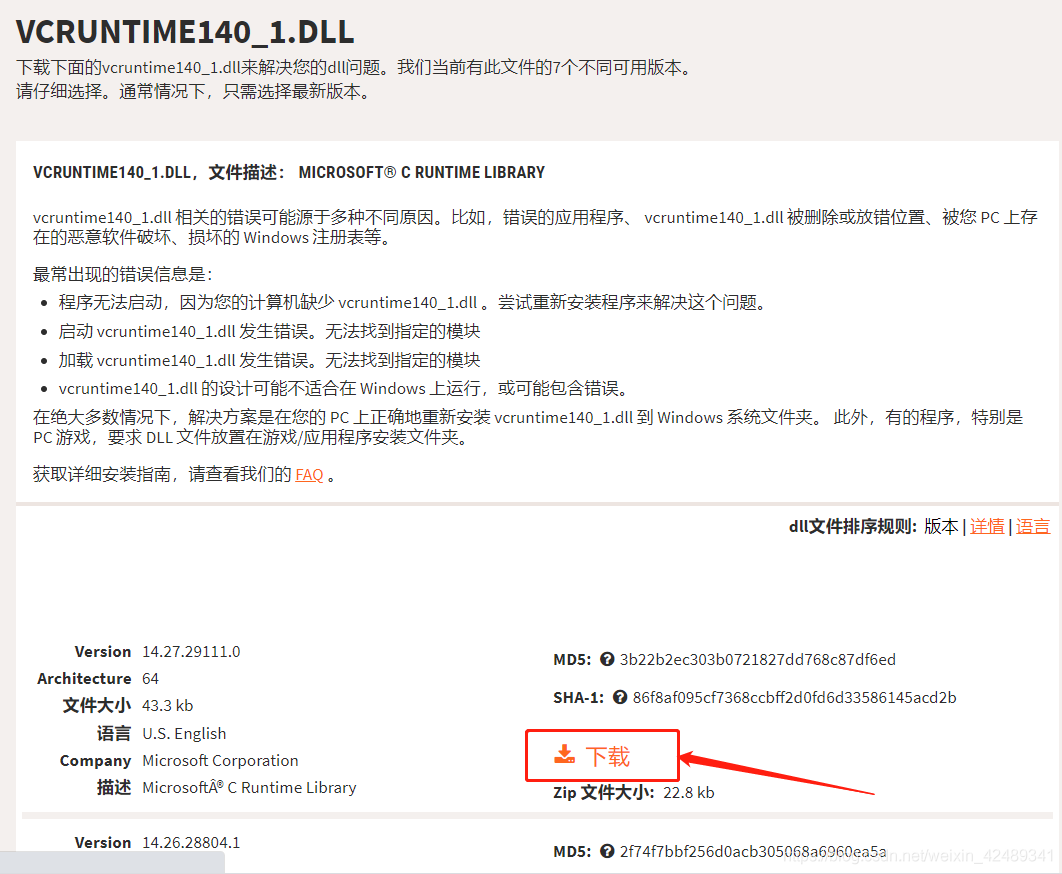This screenshot has height=874, width=1062.
Task: Sort dll files by 详情
Action: pyautogui.click(x=987, y=526)
